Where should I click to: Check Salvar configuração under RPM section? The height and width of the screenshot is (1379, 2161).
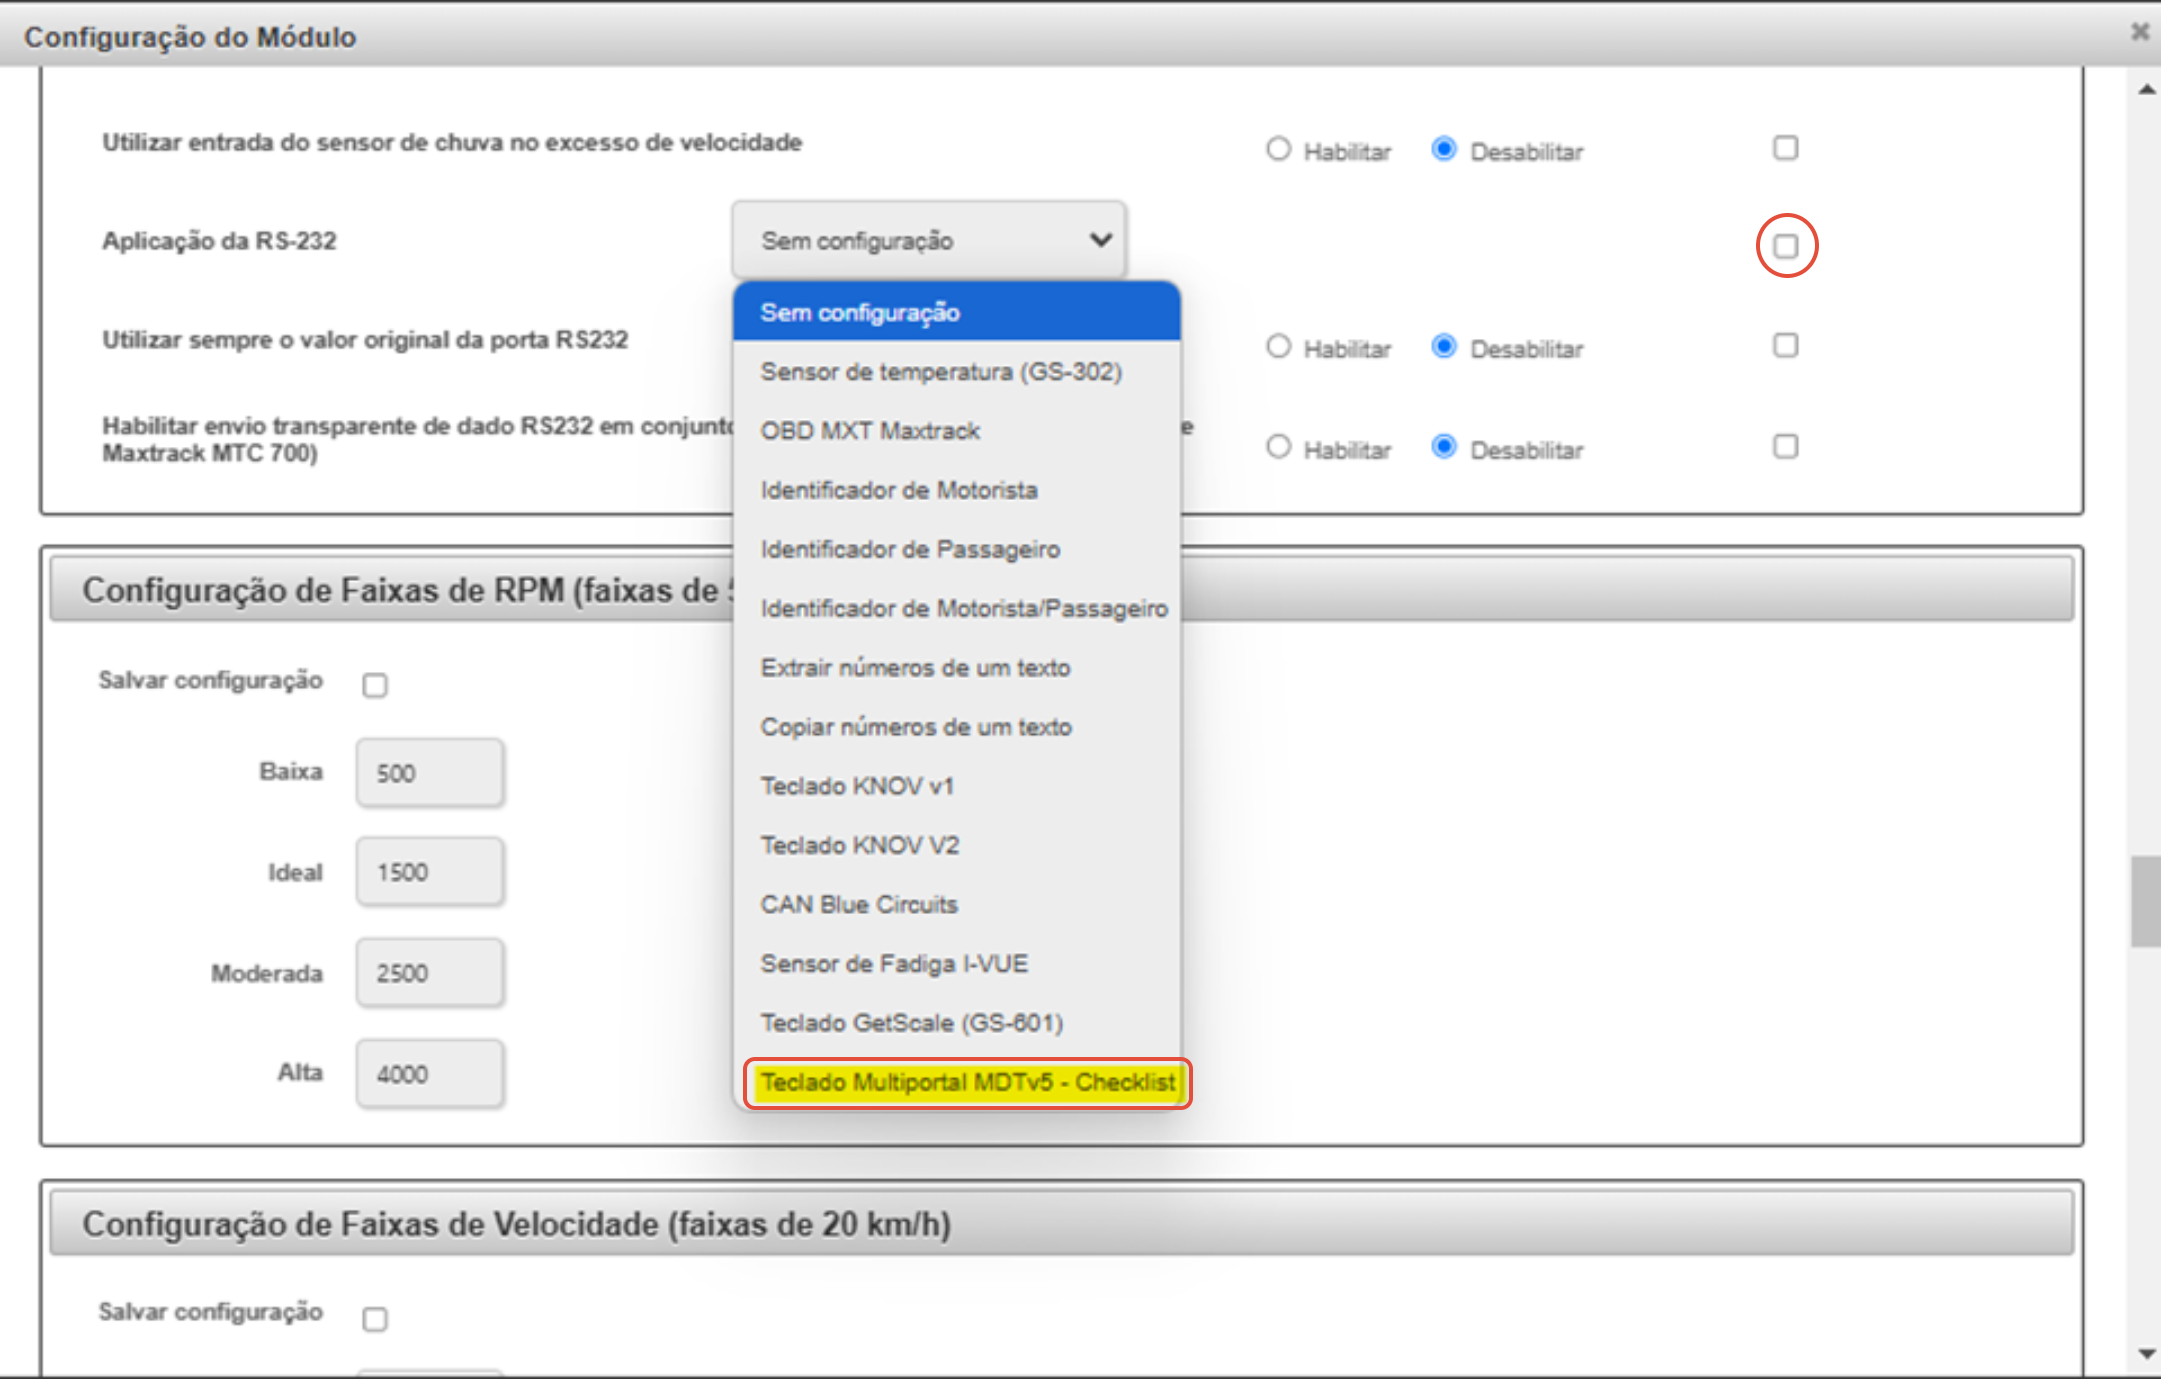(375, 685)
